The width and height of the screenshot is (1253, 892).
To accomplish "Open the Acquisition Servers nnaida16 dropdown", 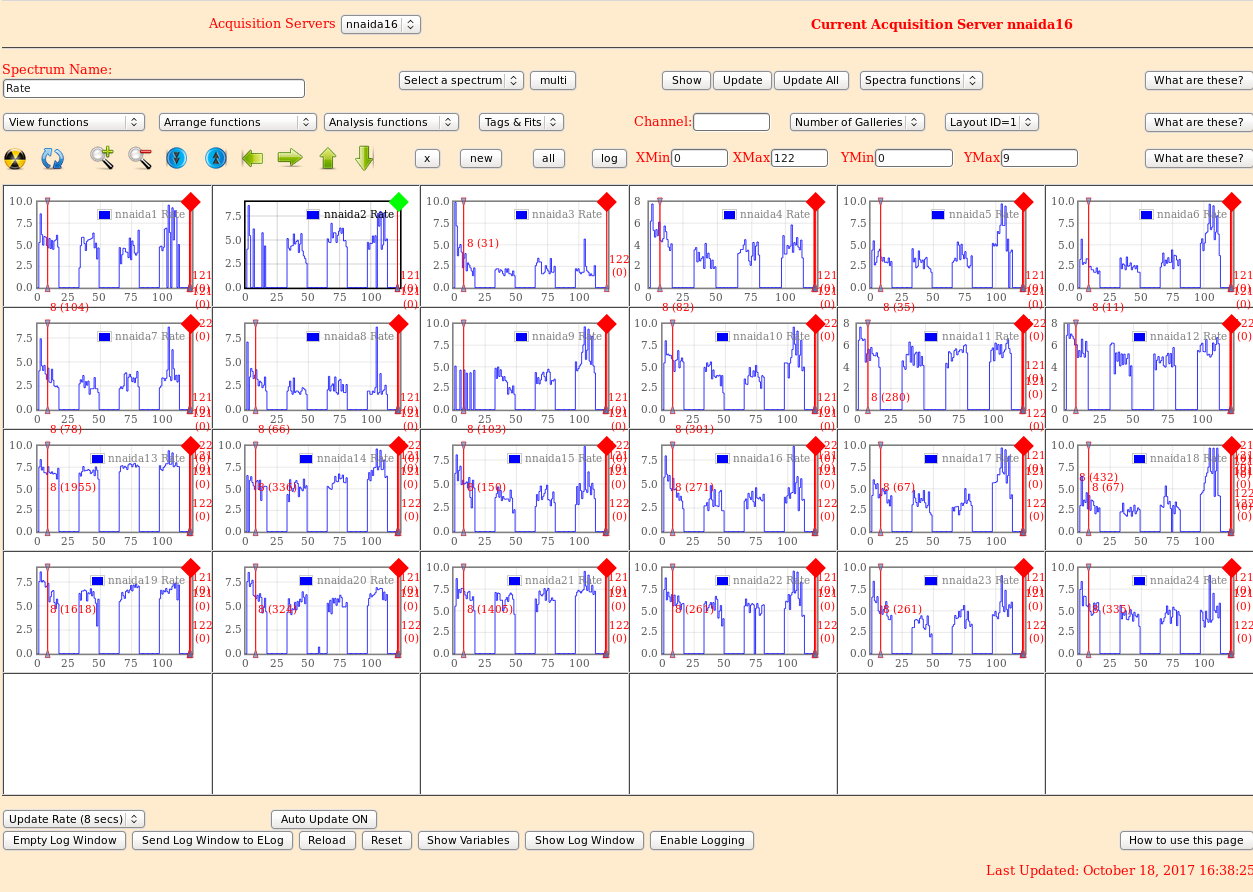I will click(x=381, y=24).
